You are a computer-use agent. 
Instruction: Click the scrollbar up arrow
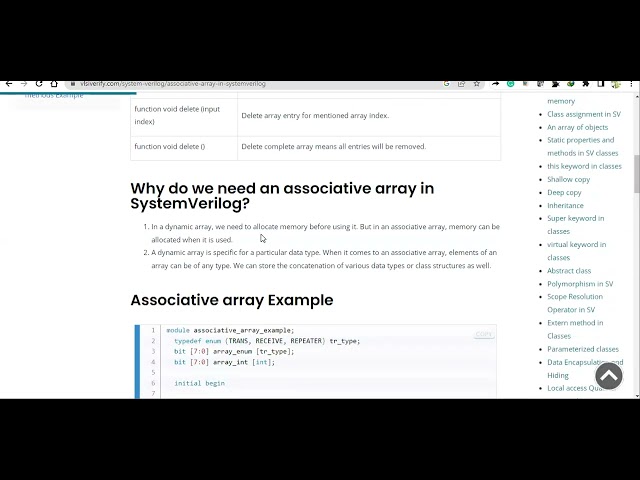pos(637,96)
